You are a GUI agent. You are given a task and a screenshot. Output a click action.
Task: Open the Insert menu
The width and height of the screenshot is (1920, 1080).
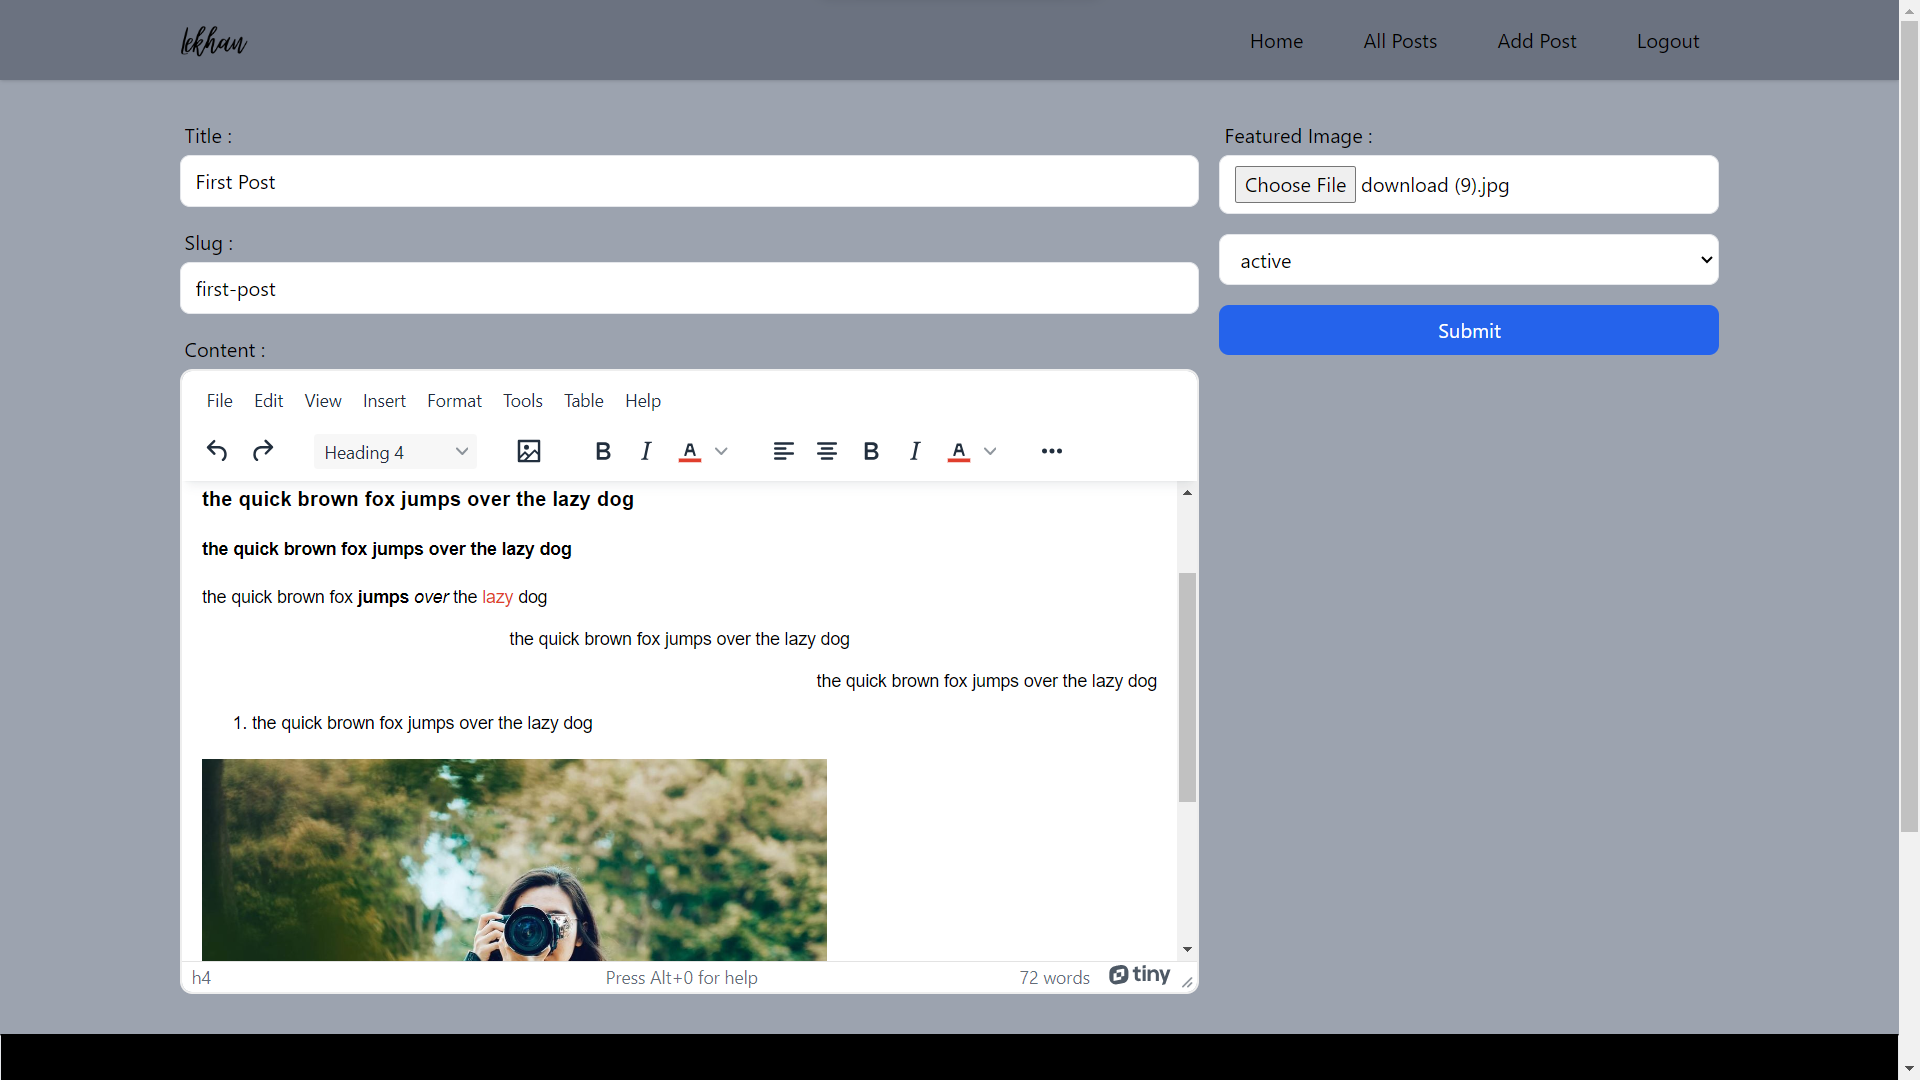pyautogui.click(x=384, y=400)
